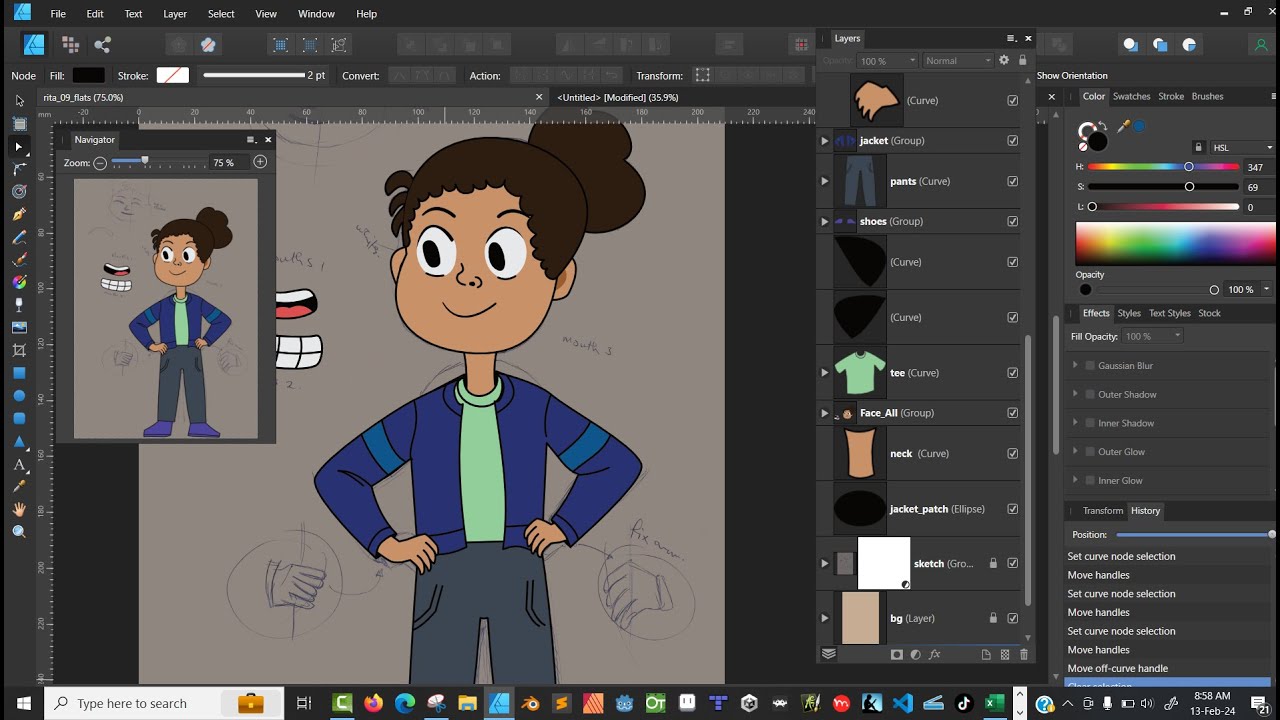
Task: Select the Corner tool
Action: [19, 169]
